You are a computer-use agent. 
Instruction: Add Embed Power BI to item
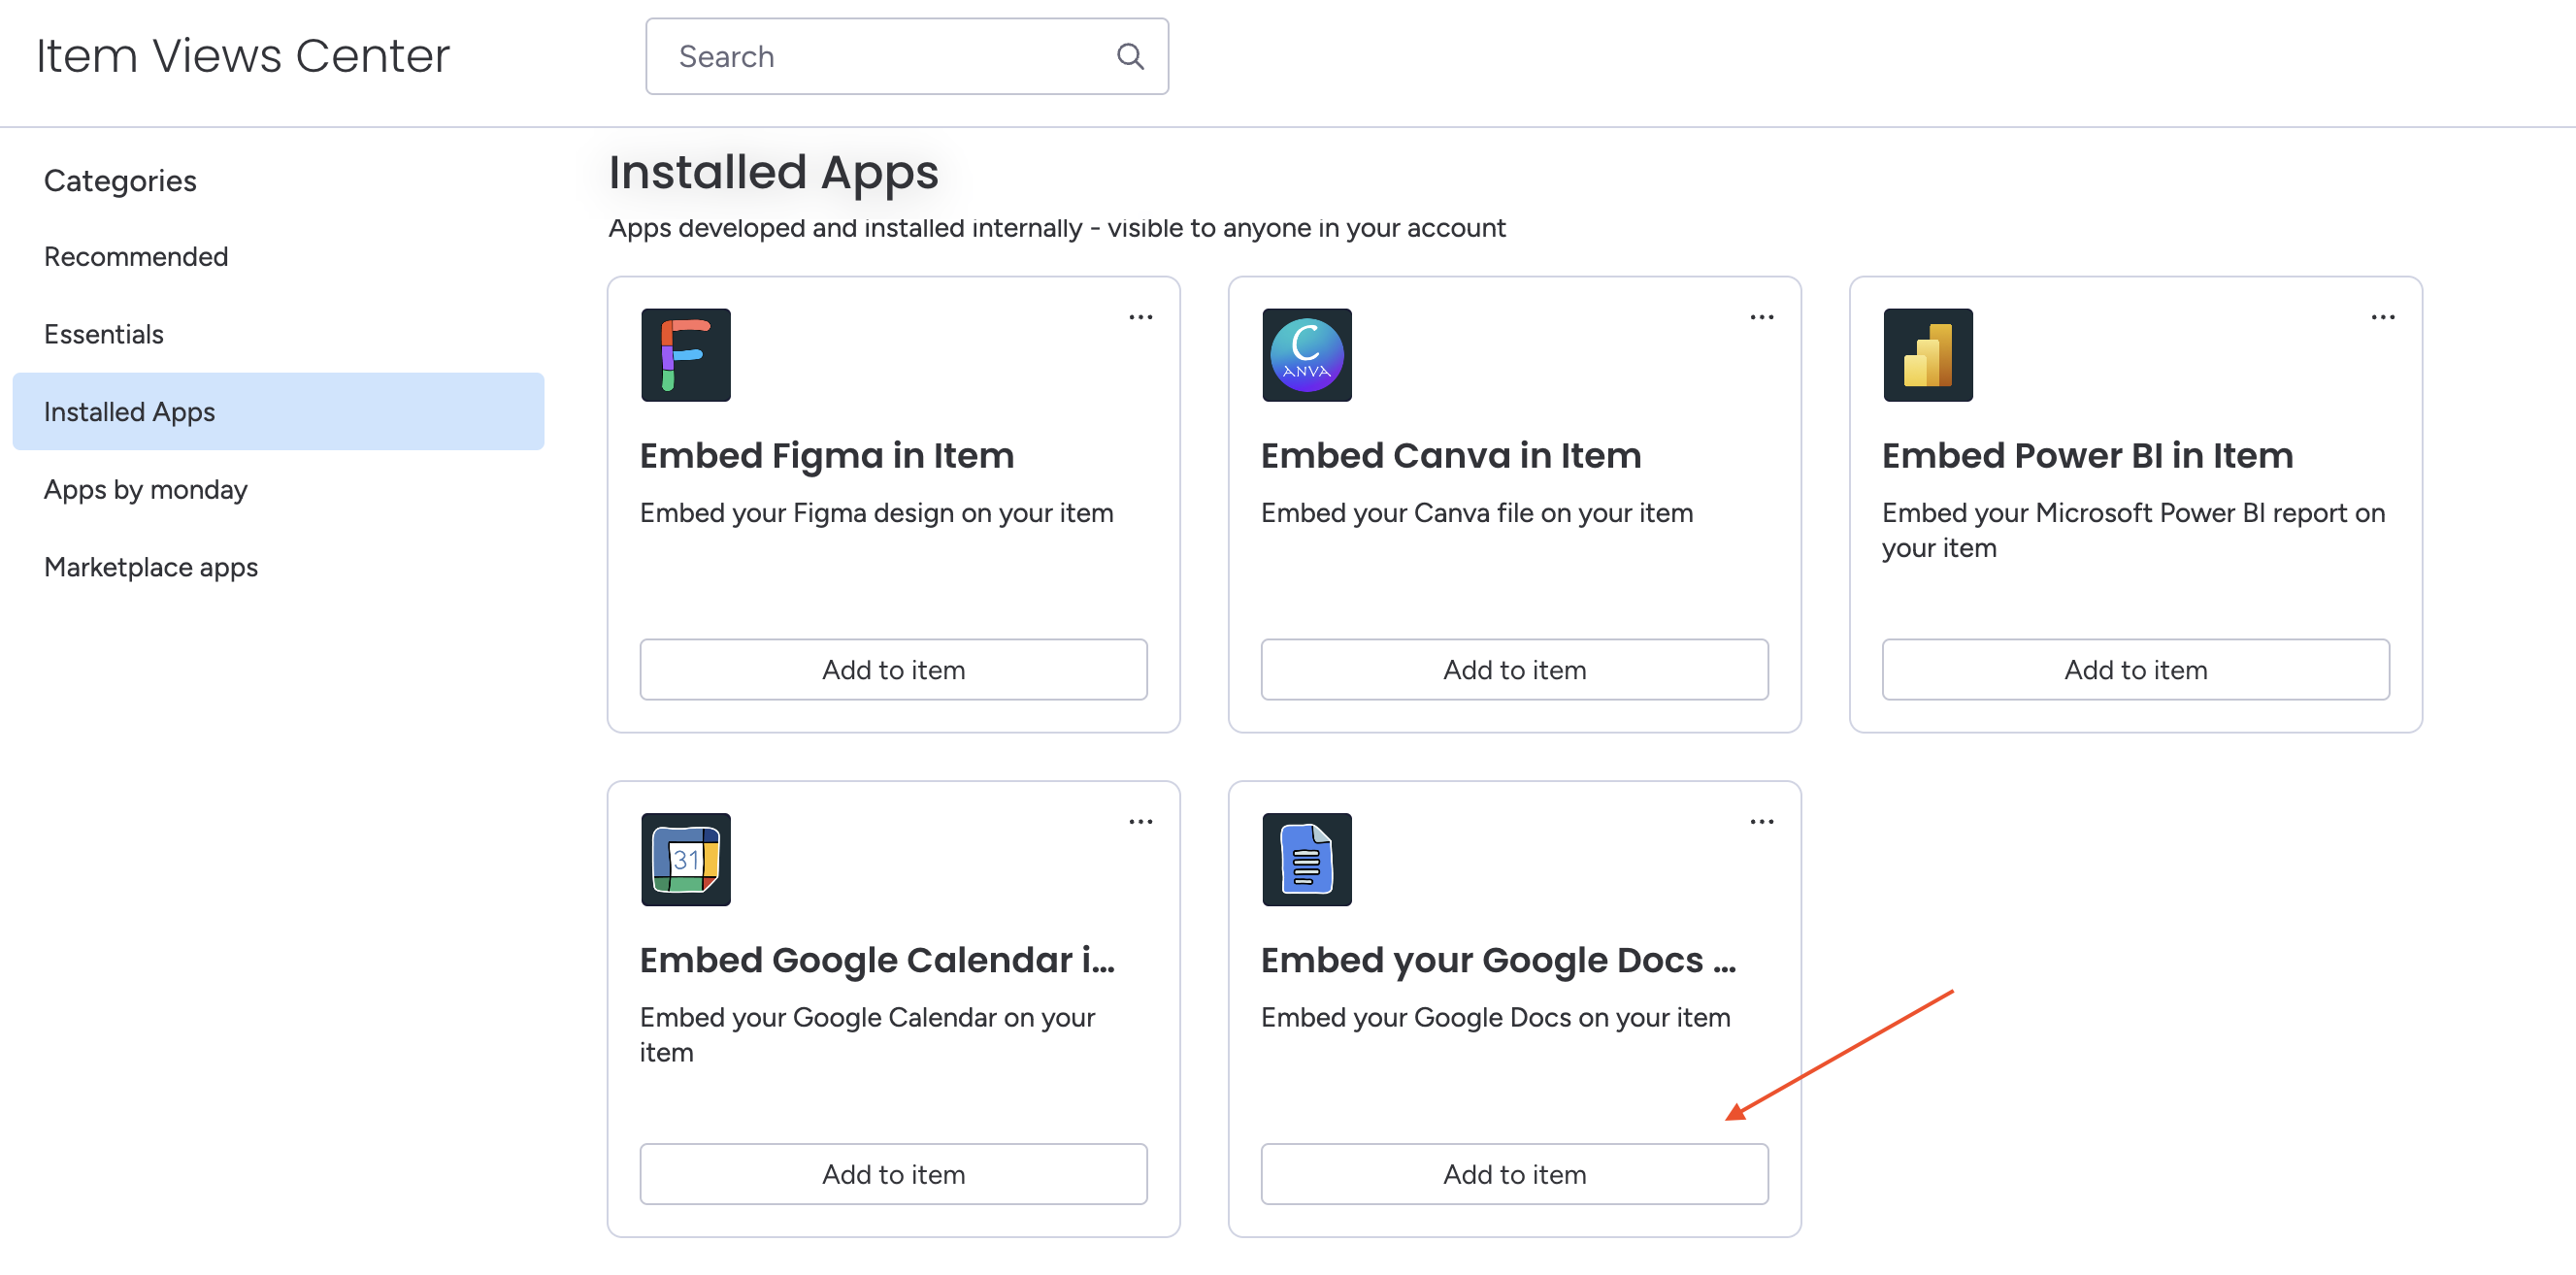pyautogui.click(x=2135, y=670)
